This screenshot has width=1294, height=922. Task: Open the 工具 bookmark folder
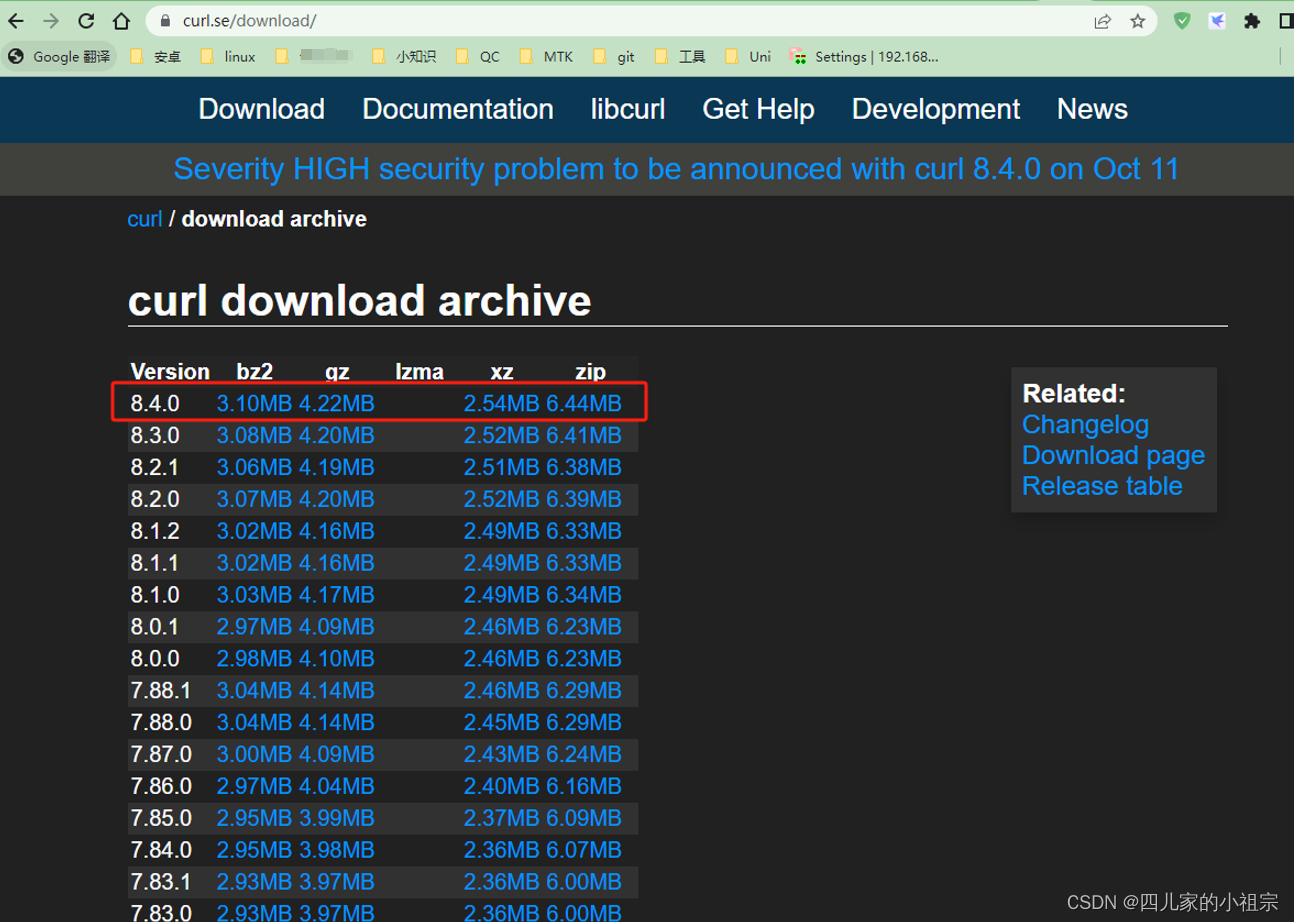click(x=681, y=57)
